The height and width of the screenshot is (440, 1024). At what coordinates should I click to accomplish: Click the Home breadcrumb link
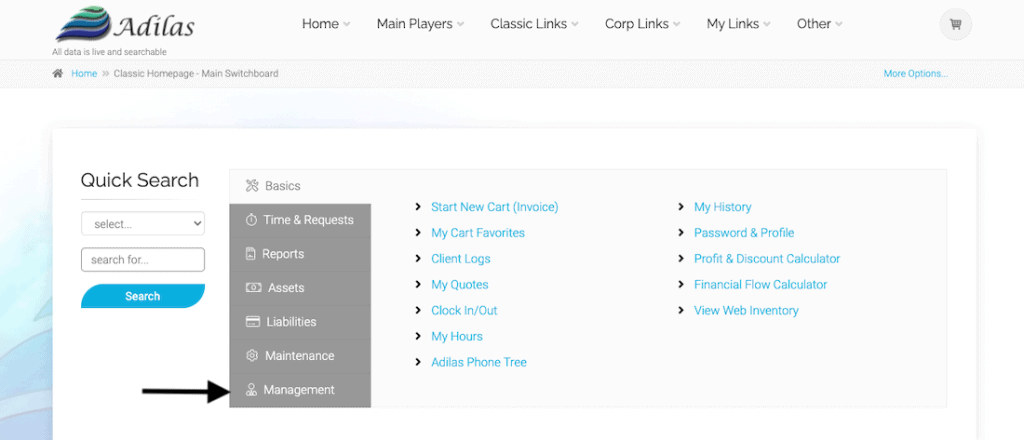[84, 74]
